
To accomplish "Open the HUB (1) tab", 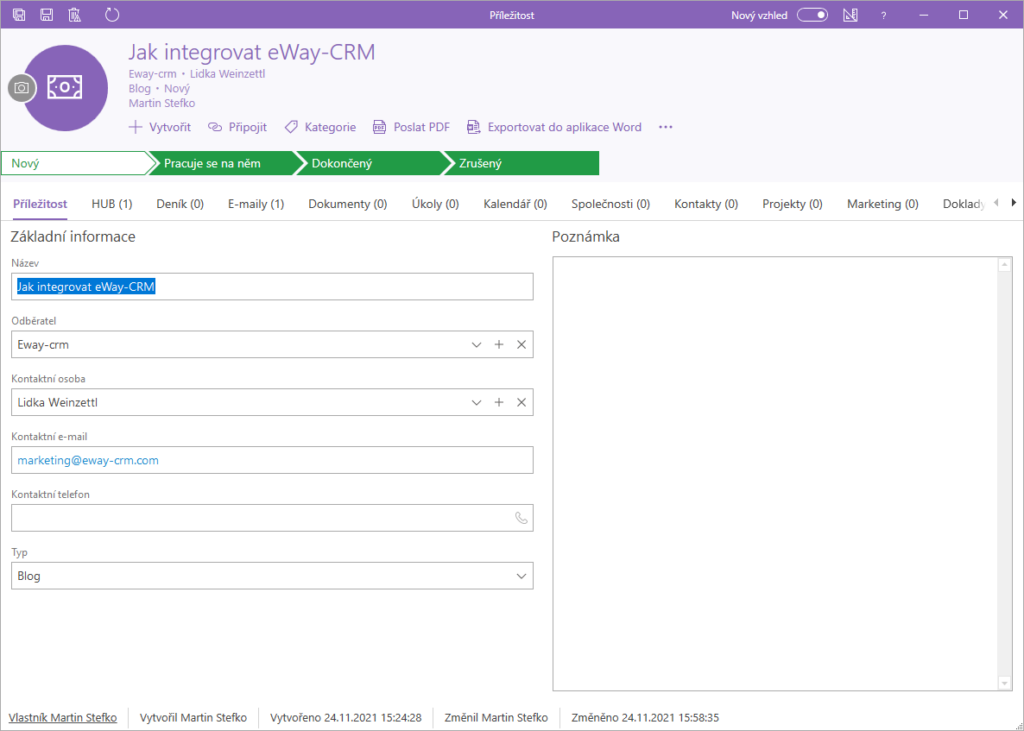I will pos(112,204).
